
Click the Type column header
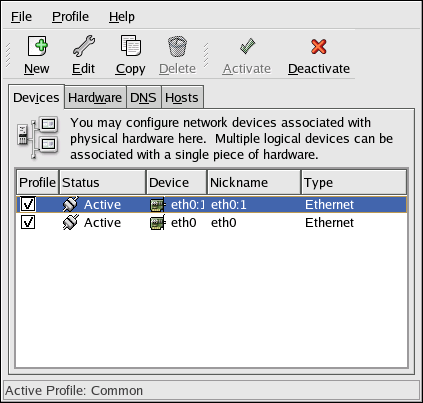point(354,182)
